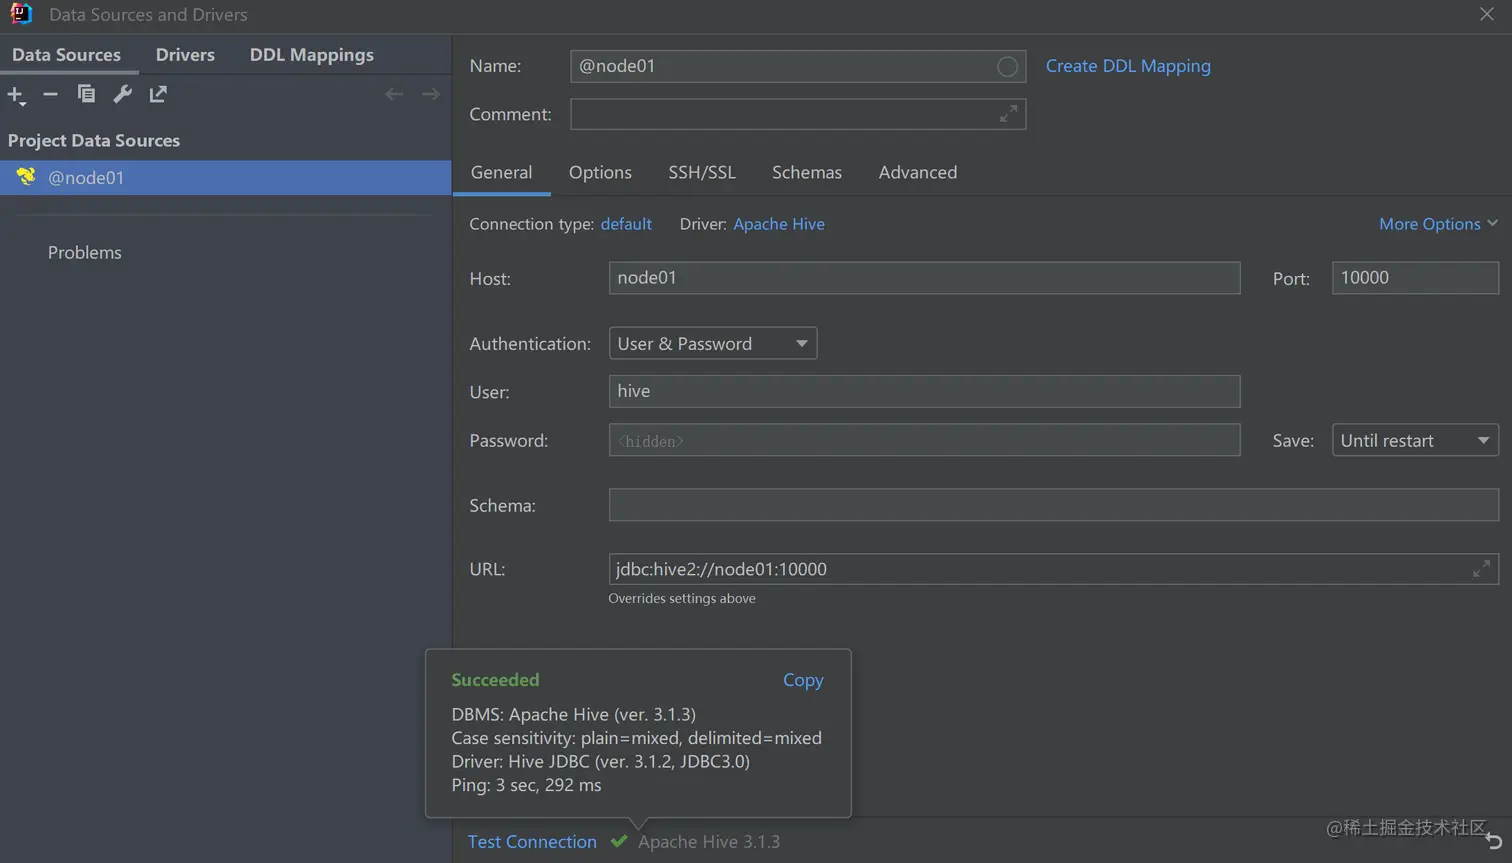Select the General tab

[501, 172]
